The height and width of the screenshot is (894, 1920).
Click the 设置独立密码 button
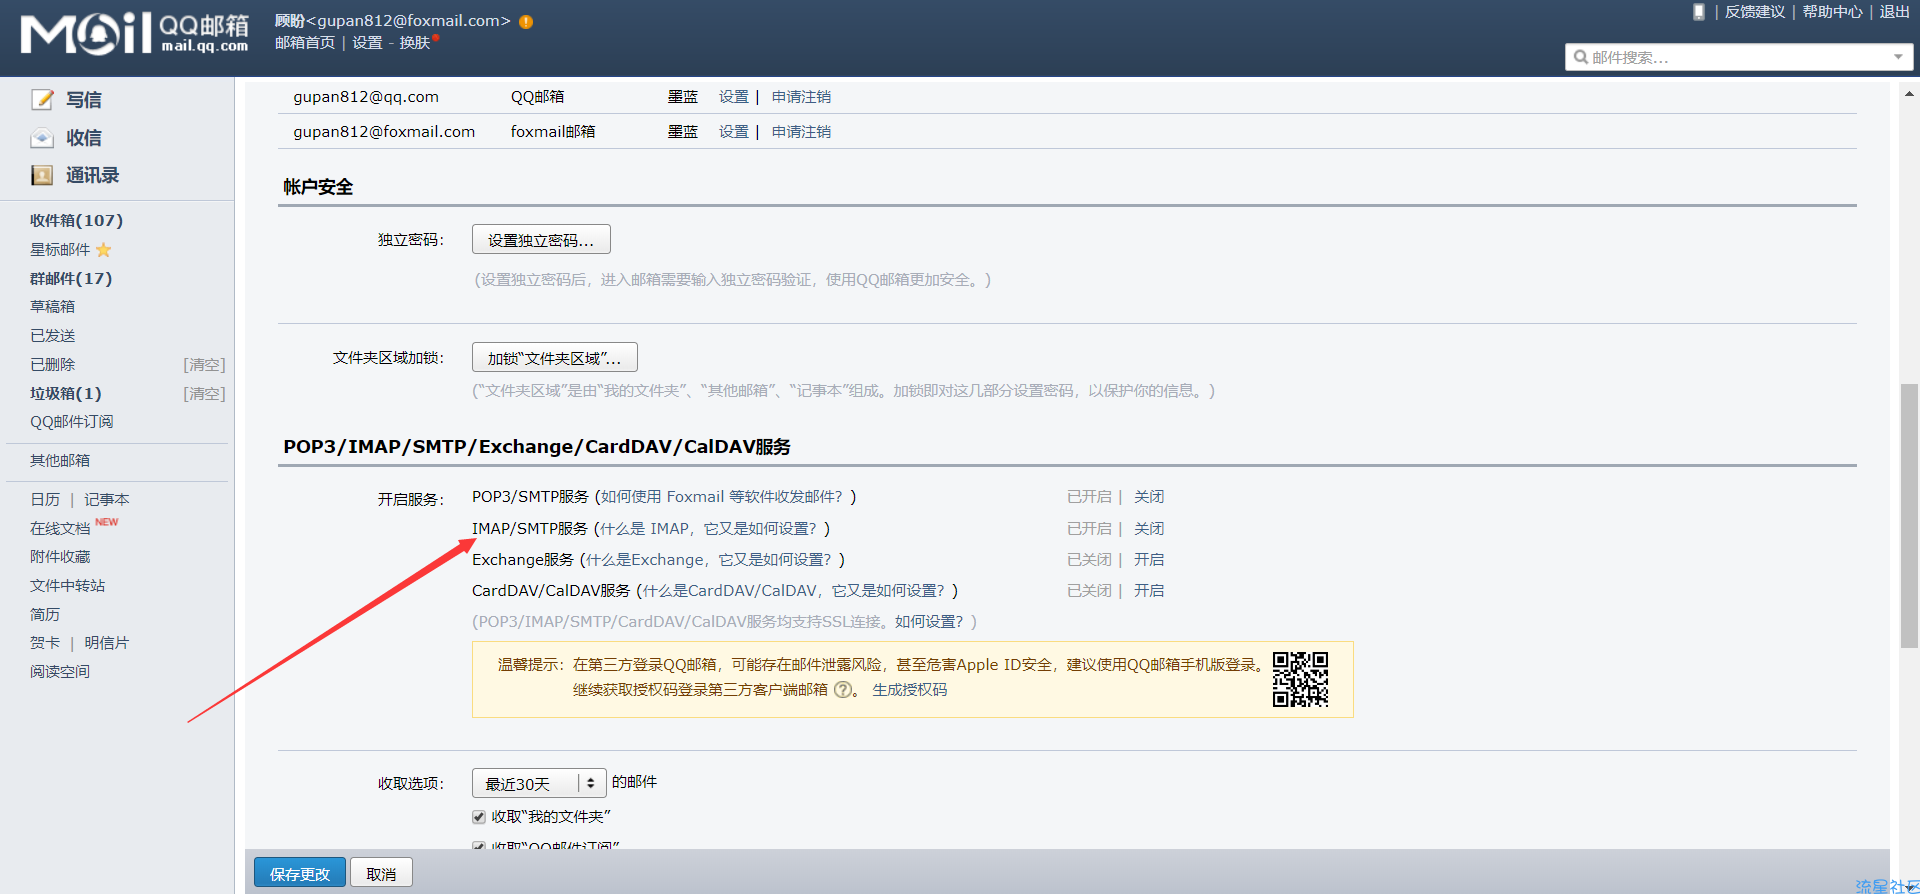click(x=541, y=240)
